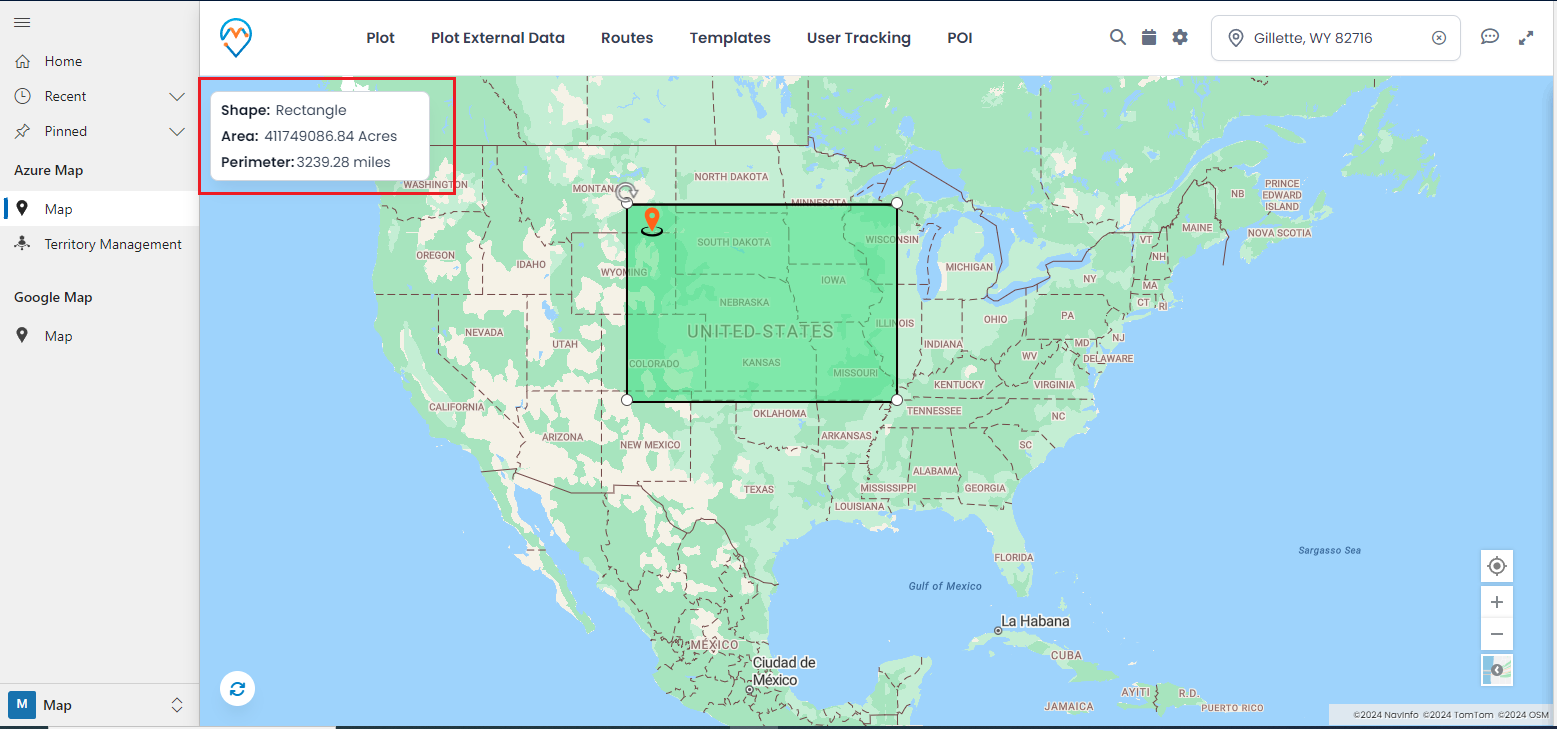Open the POI menu
This screenshot has height=729, width=1557.
click(960, 38)
